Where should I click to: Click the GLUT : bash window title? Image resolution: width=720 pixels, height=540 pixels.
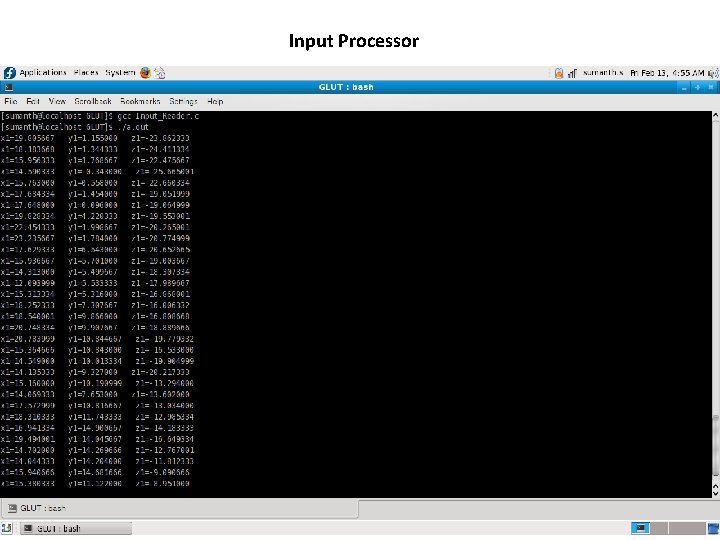346,87
